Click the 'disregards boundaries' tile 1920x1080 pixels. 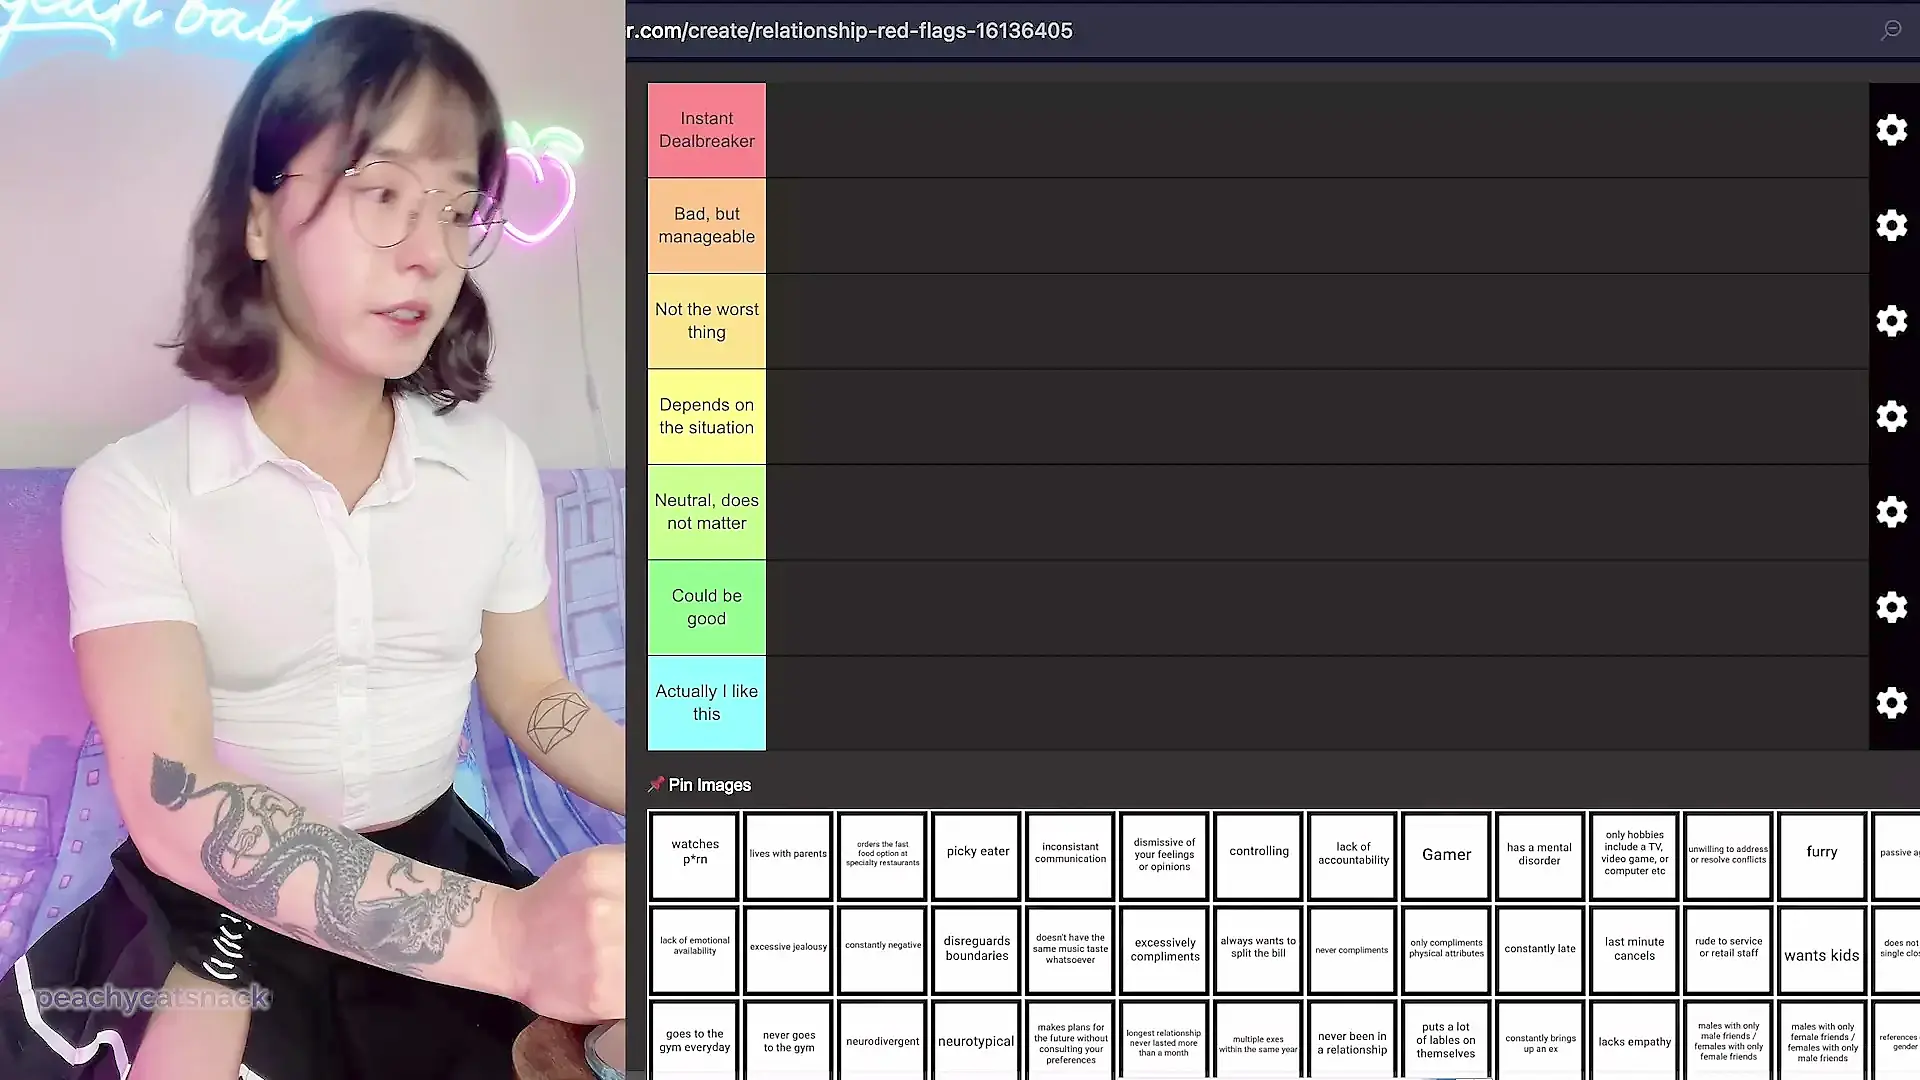pos(977,950)
